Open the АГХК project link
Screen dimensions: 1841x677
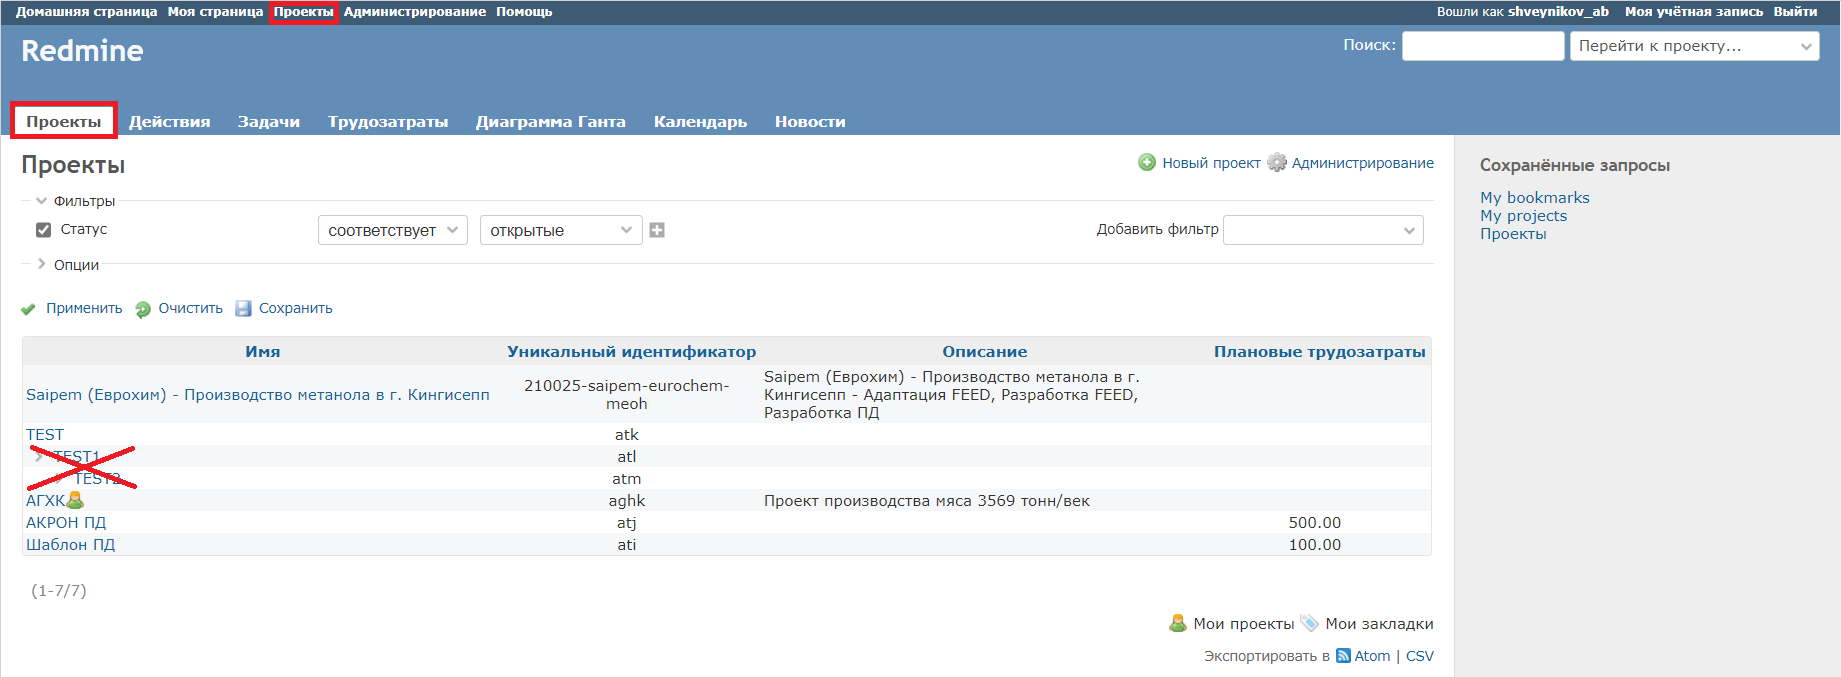pyautogui.click(x=45, y=501)
